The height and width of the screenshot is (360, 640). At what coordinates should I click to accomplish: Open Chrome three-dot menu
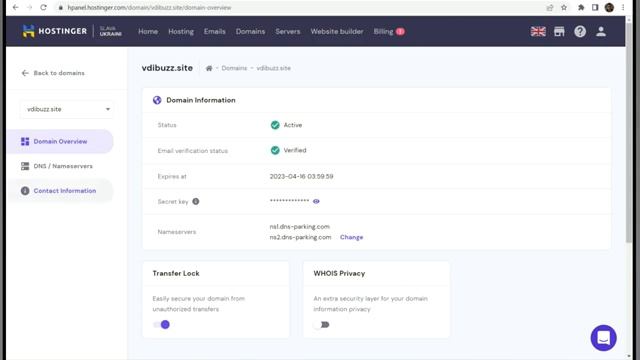point(623,7)
